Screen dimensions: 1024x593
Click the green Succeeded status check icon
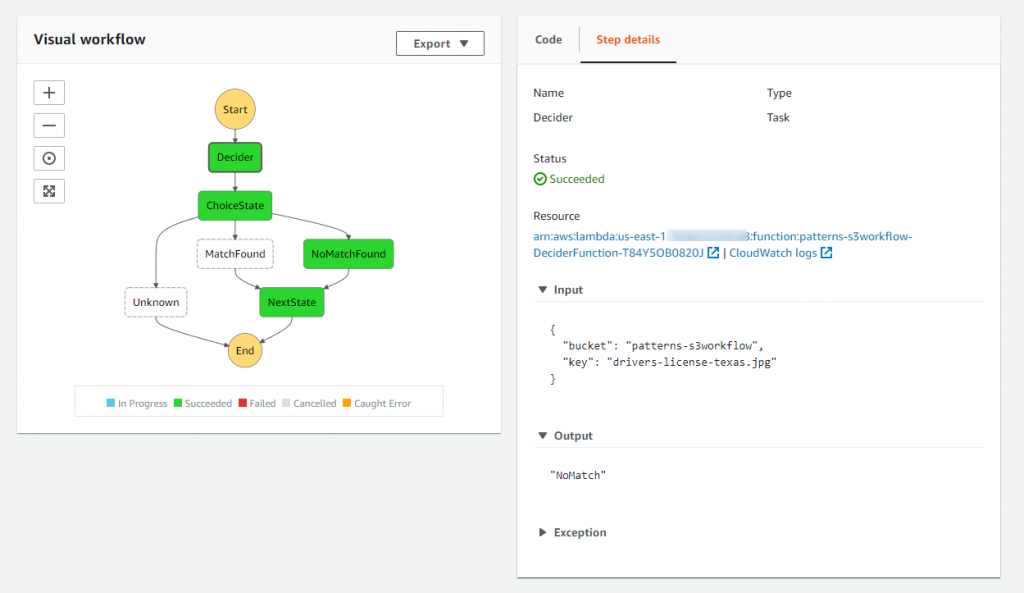(538, 179)
